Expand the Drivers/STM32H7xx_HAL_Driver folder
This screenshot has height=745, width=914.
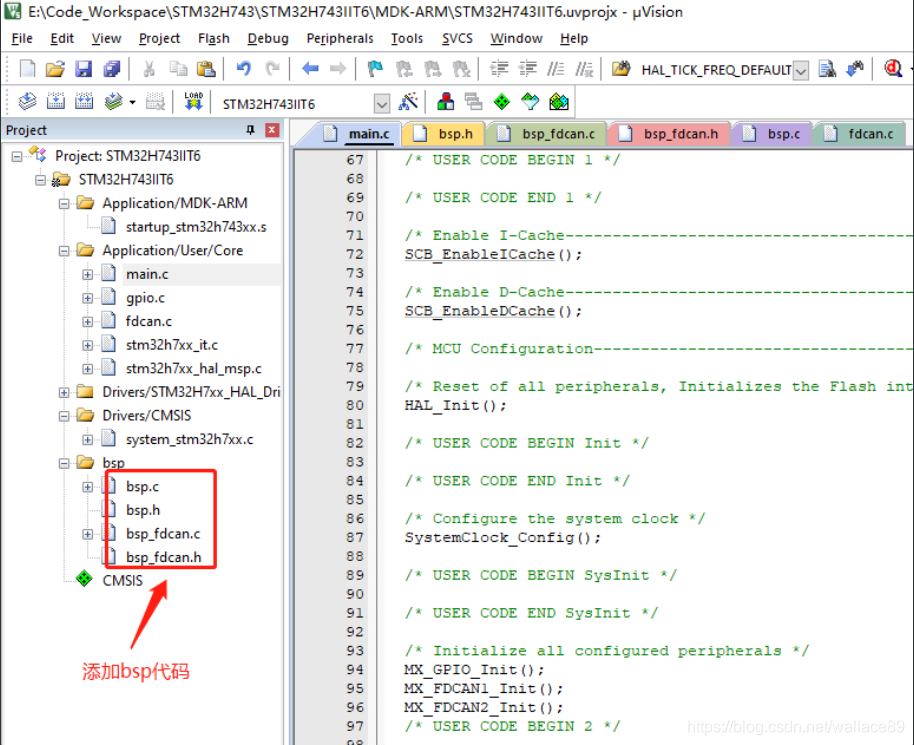point(64,392)
